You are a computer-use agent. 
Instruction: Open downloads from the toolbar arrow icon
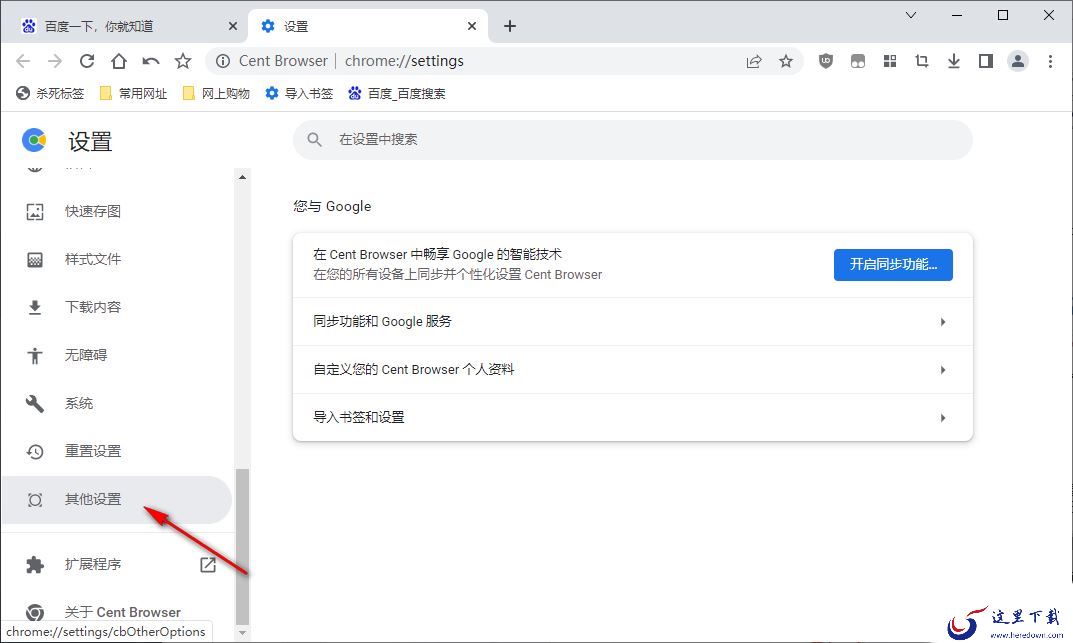954,62
